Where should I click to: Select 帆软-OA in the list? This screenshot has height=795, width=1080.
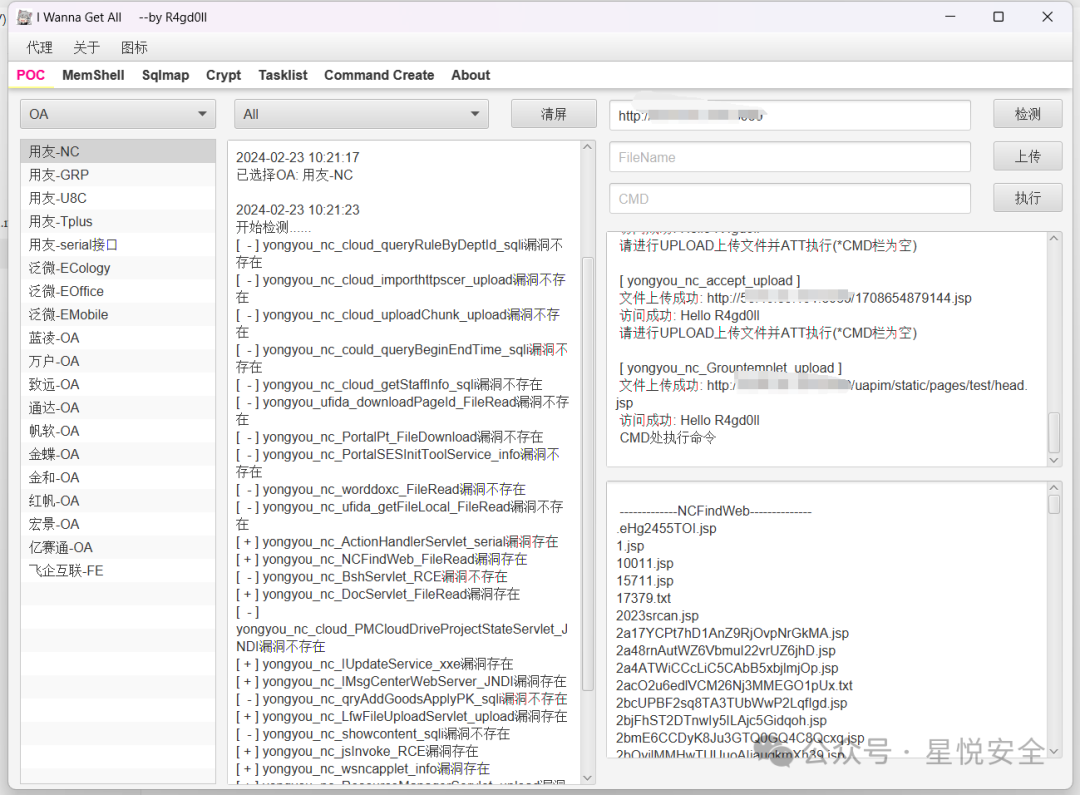coord(118,431)
